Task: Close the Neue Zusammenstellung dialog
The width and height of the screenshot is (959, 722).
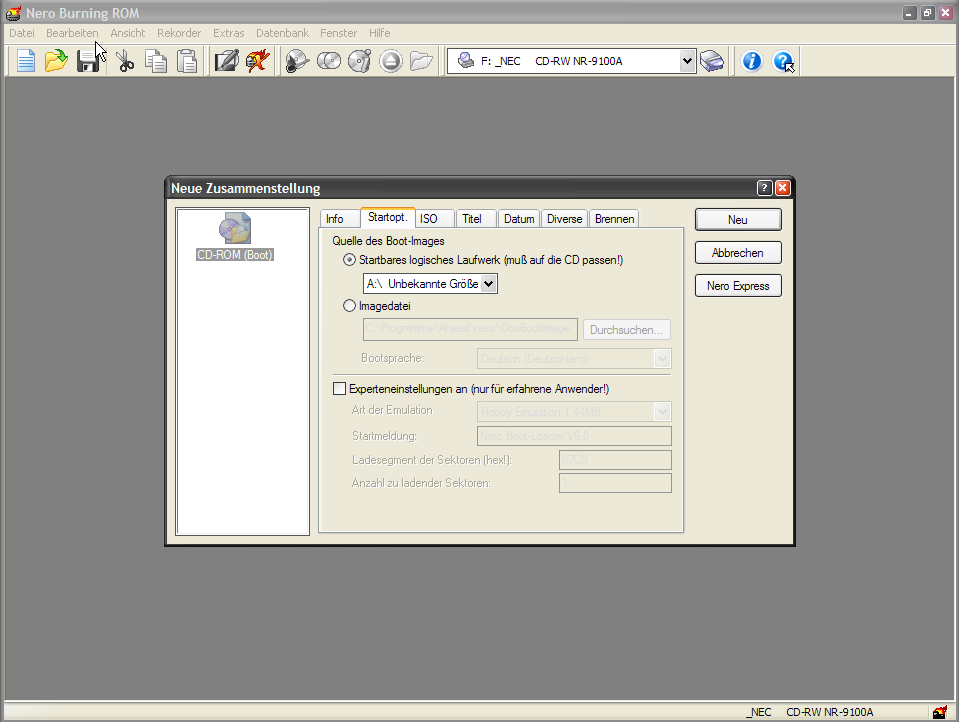Action: 782,188
